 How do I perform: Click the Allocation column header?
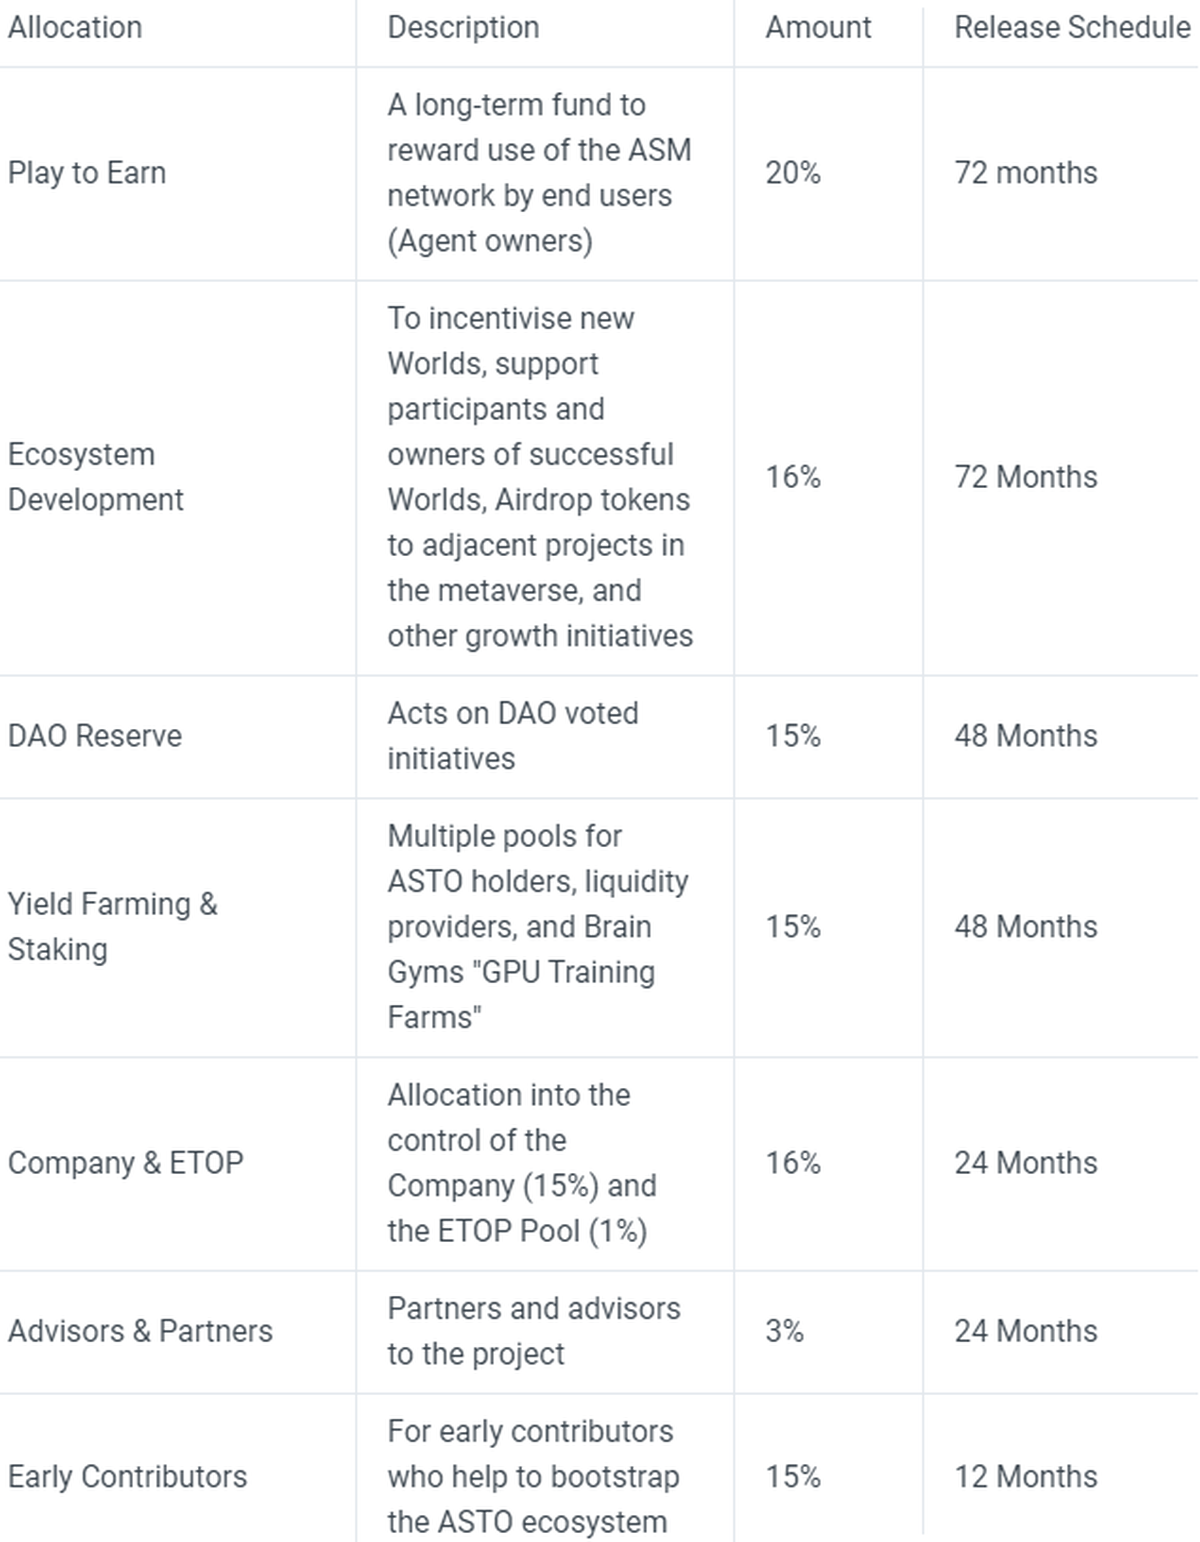tap(75, 27)
